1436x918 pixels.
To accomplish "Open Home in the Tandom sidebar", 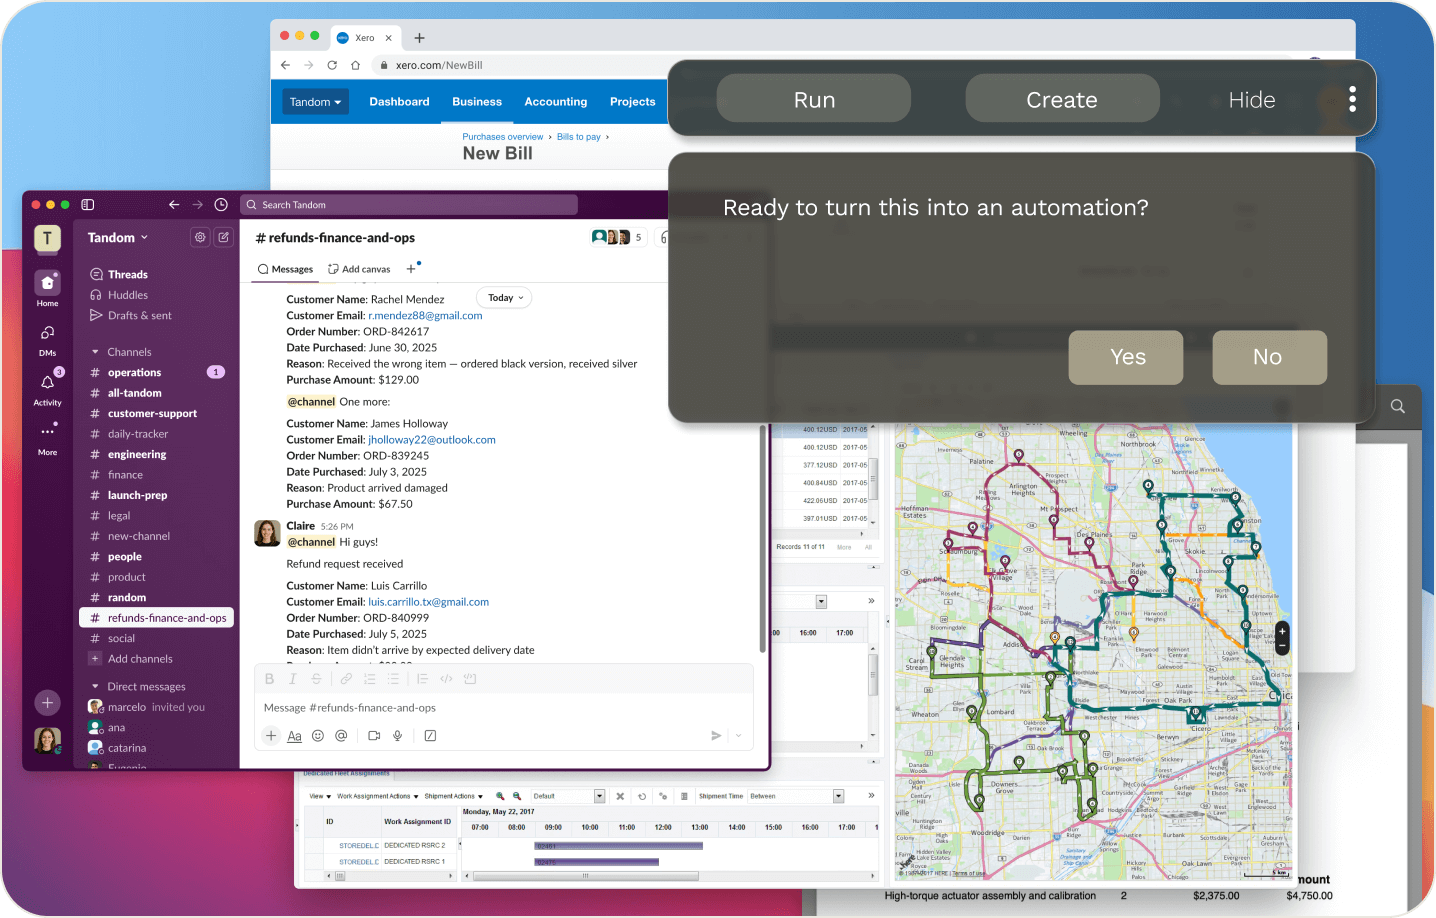I will (47, 288).
